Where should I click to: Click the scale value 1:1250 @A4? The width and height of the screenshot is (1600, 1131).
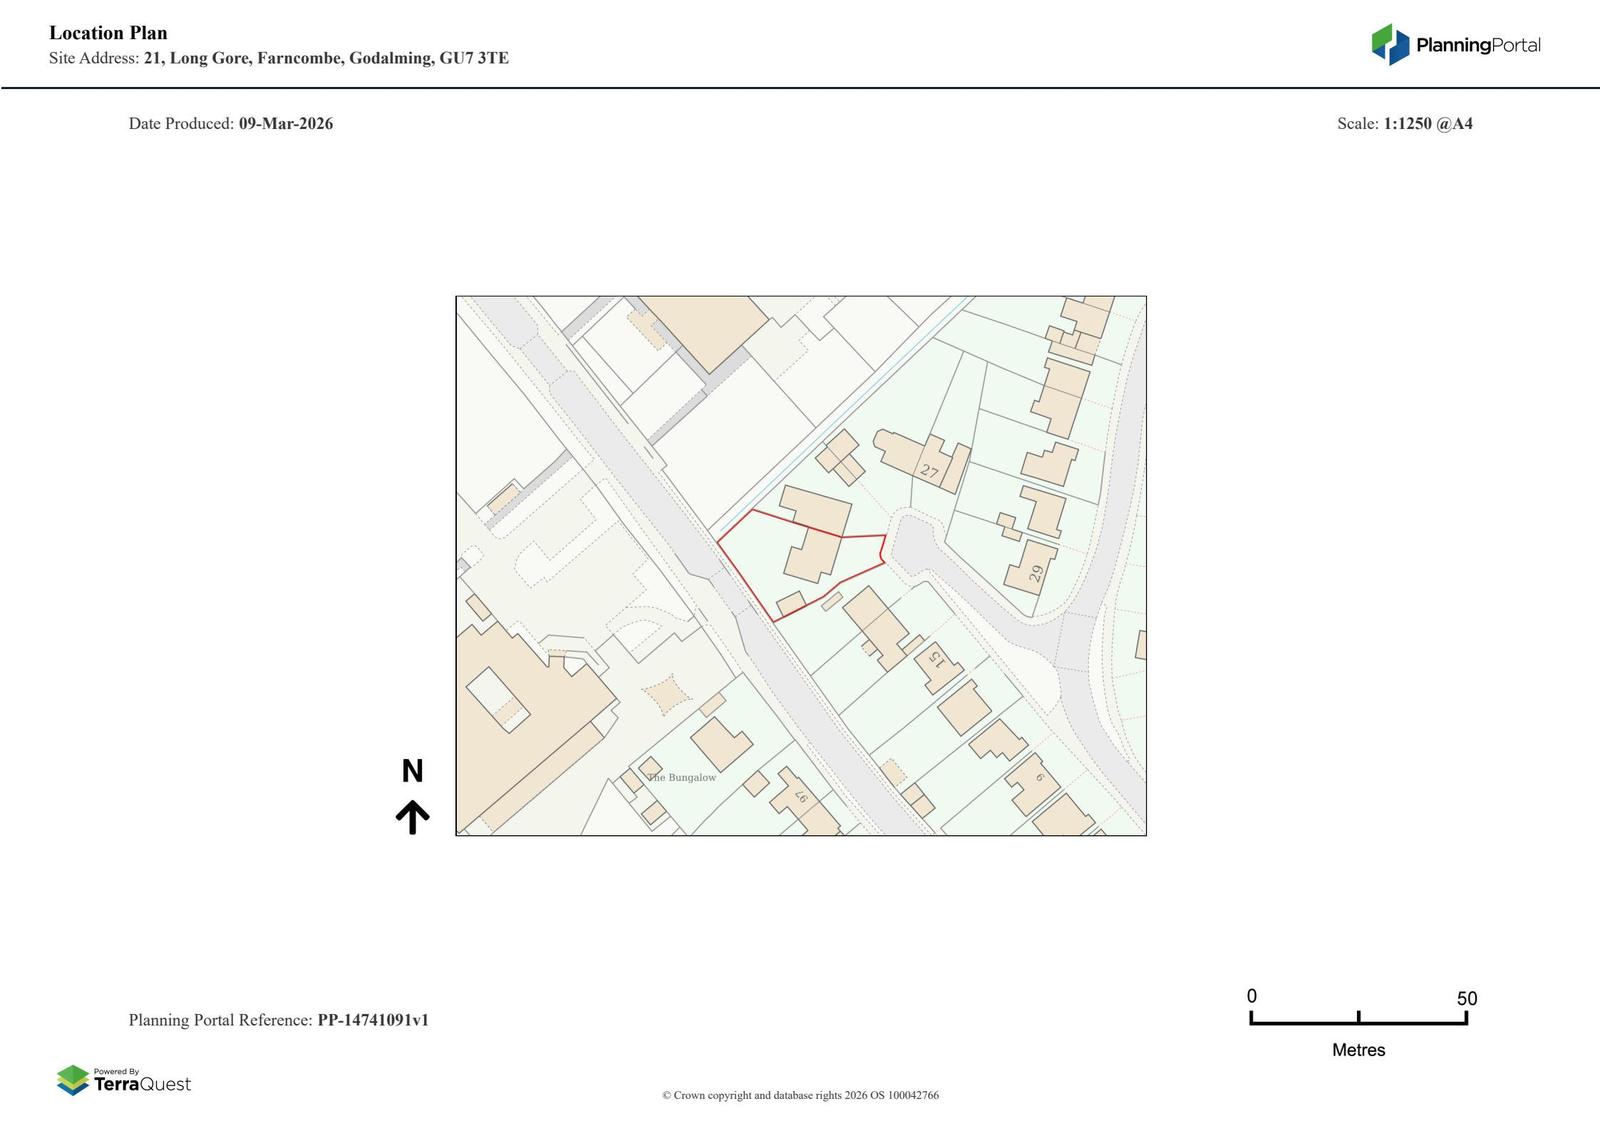point(1427,124)
